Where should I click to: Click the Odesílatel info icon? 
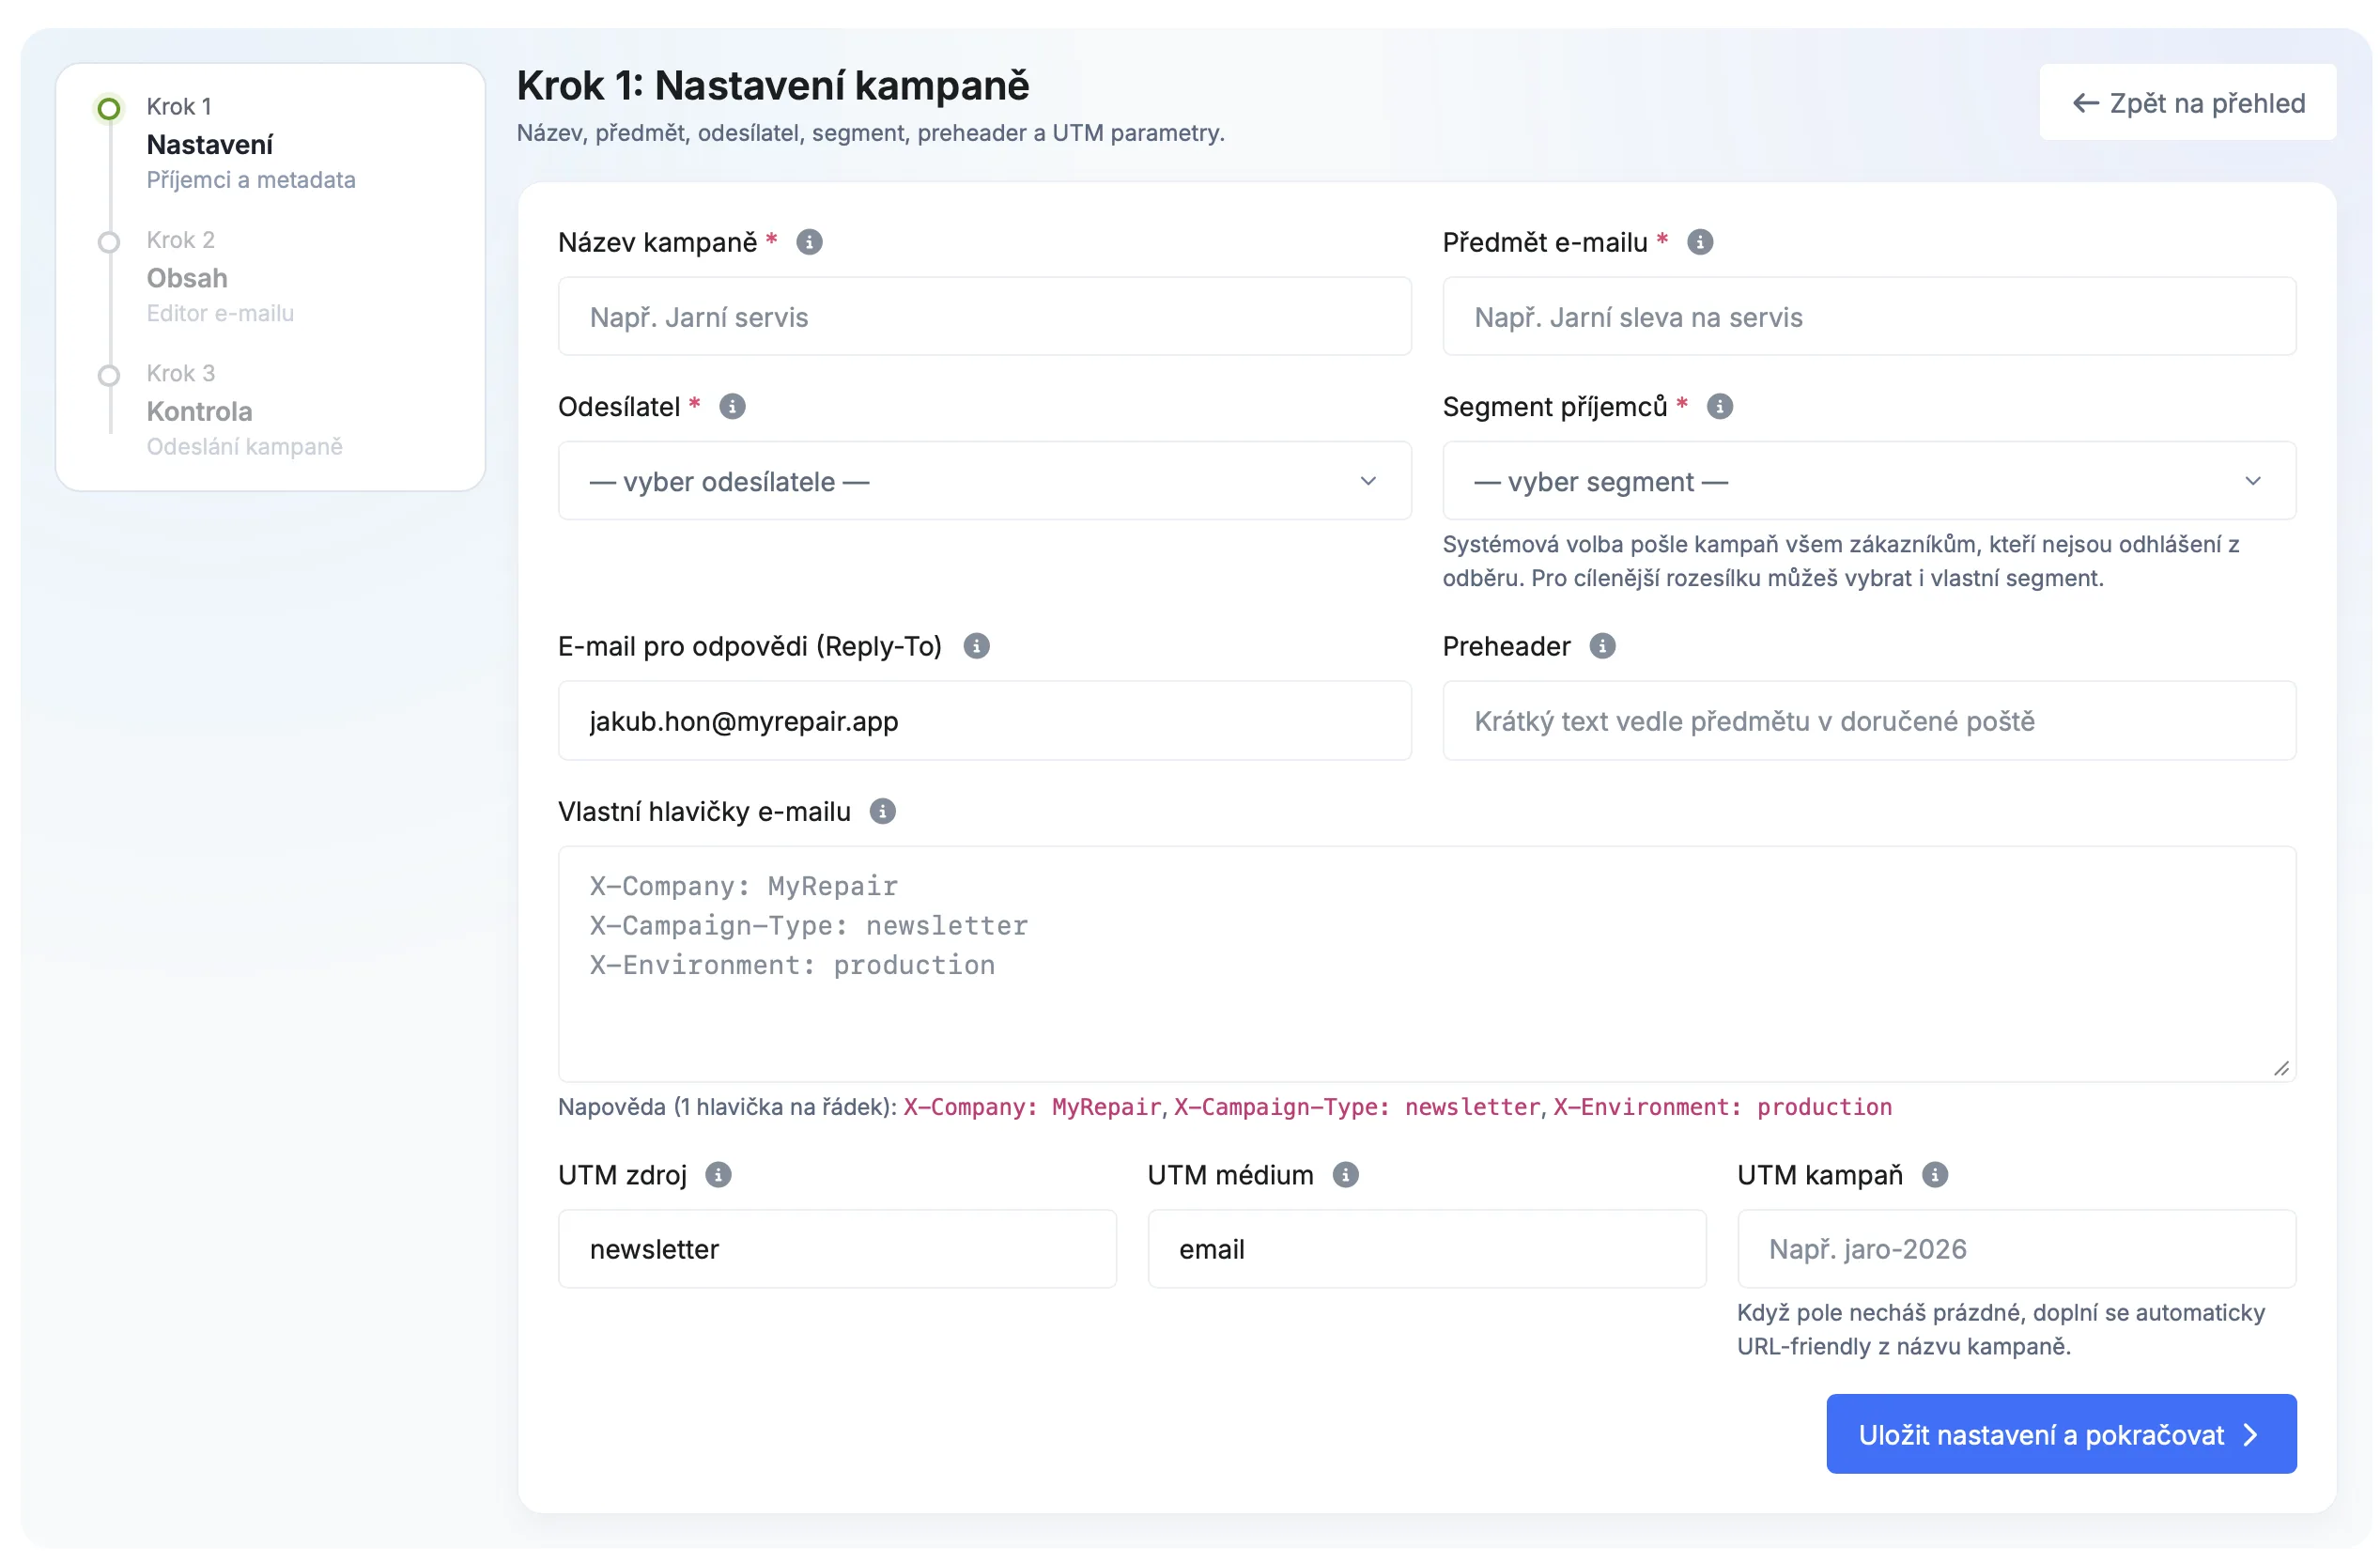(x=732, y=407)
